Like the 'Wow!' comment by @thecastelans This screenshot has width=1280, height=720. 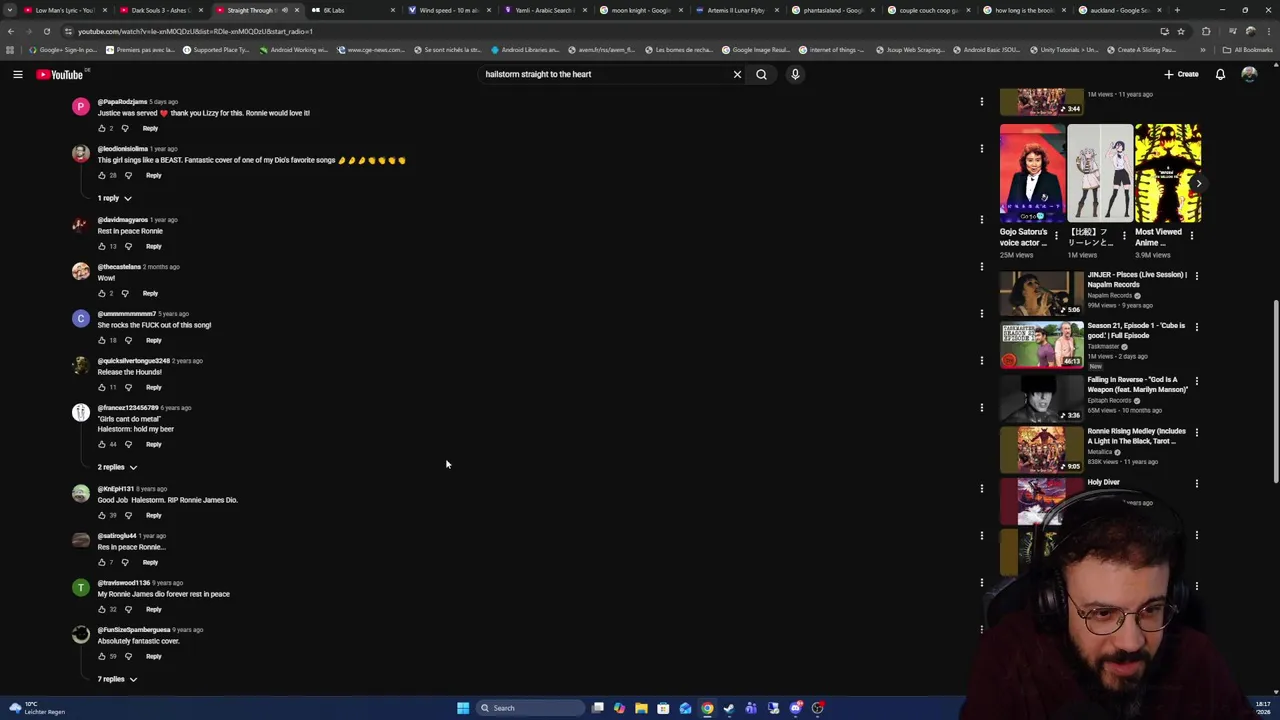[x=101, y=293]
